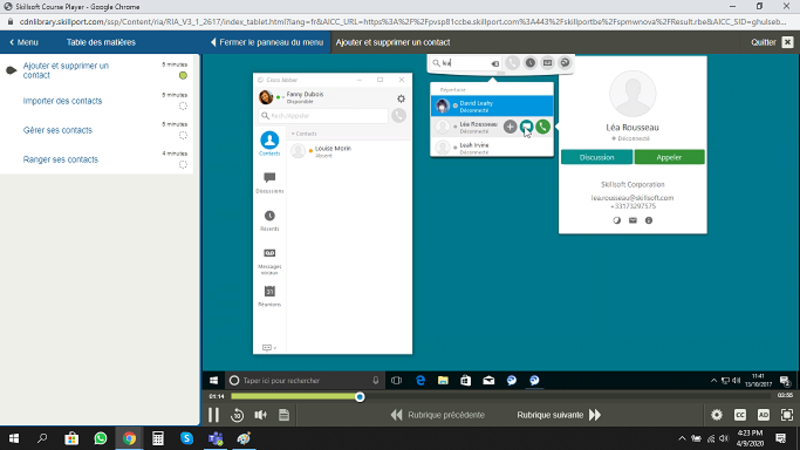Image resolution: width=800 pixels, height=450 pixels.
Task: Open Jabber Messages vocaux icon
Action: click(x=269, y=261)
